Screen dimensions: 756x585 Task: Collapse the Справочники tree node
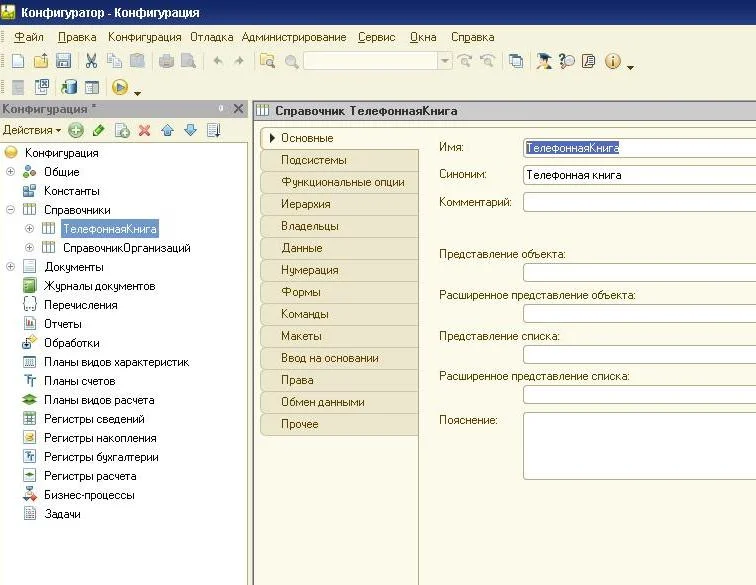pyautogui.click(x=11, y=210)
